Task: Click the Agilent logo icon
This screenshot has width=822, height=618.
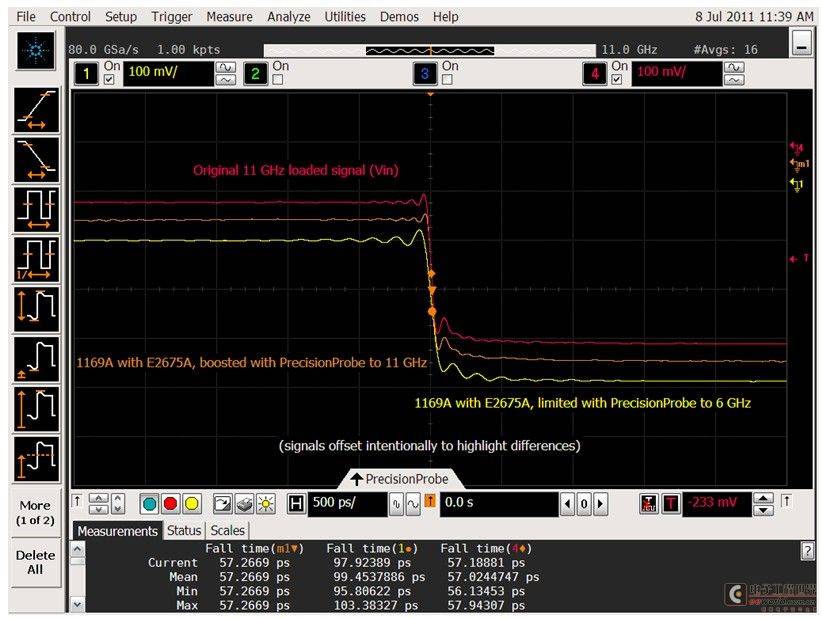Action: [36, 51]
